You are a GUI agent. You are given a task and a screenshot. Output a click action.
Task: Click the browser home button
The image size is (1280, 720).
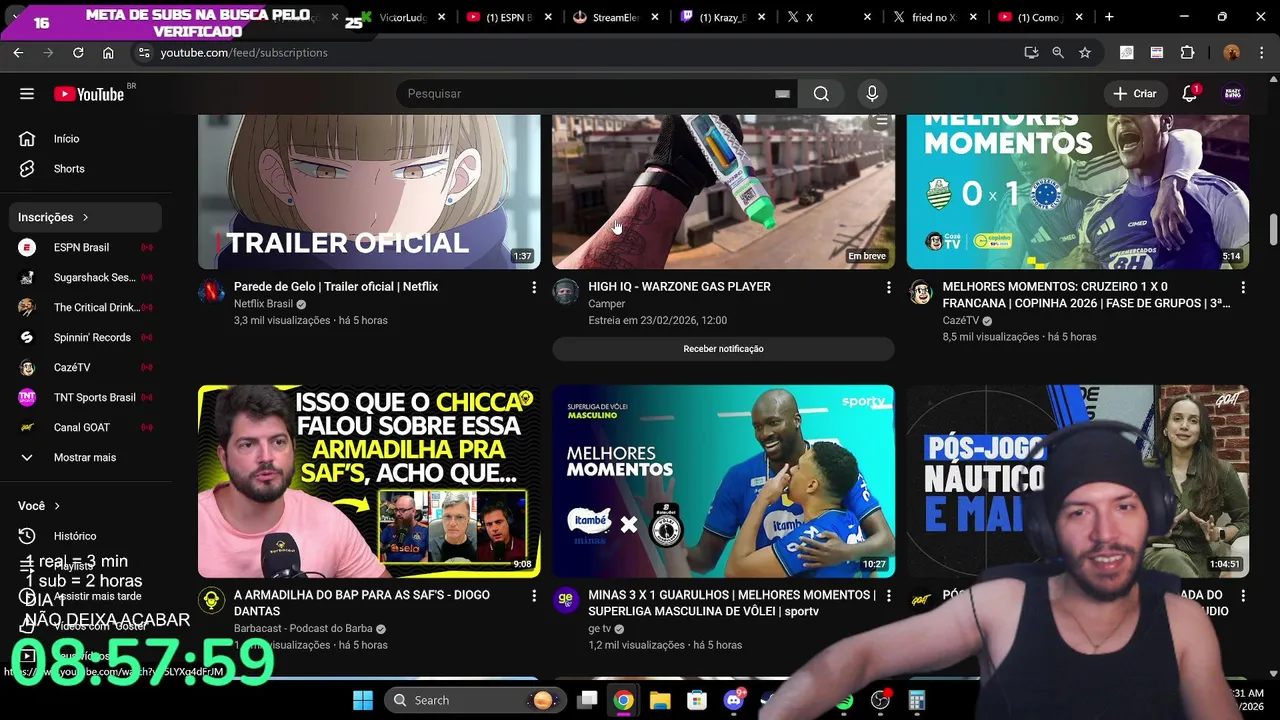point(108,53)
